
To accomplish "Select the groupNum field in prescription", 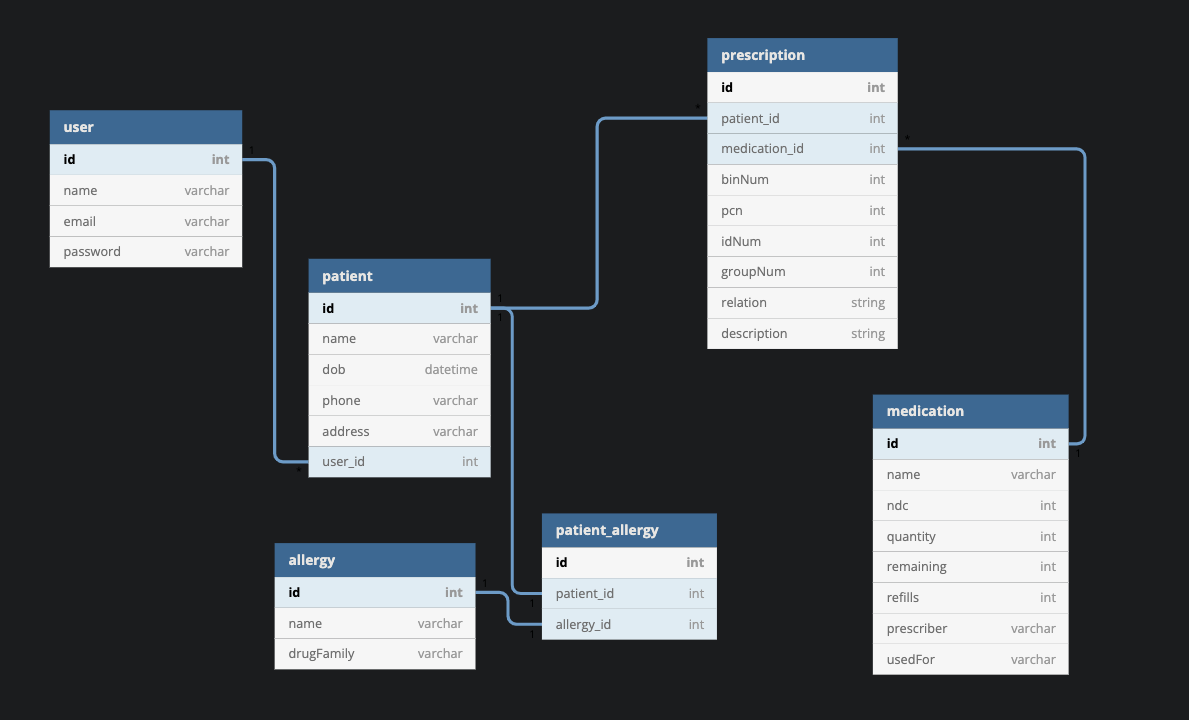I will coord(802,272).
